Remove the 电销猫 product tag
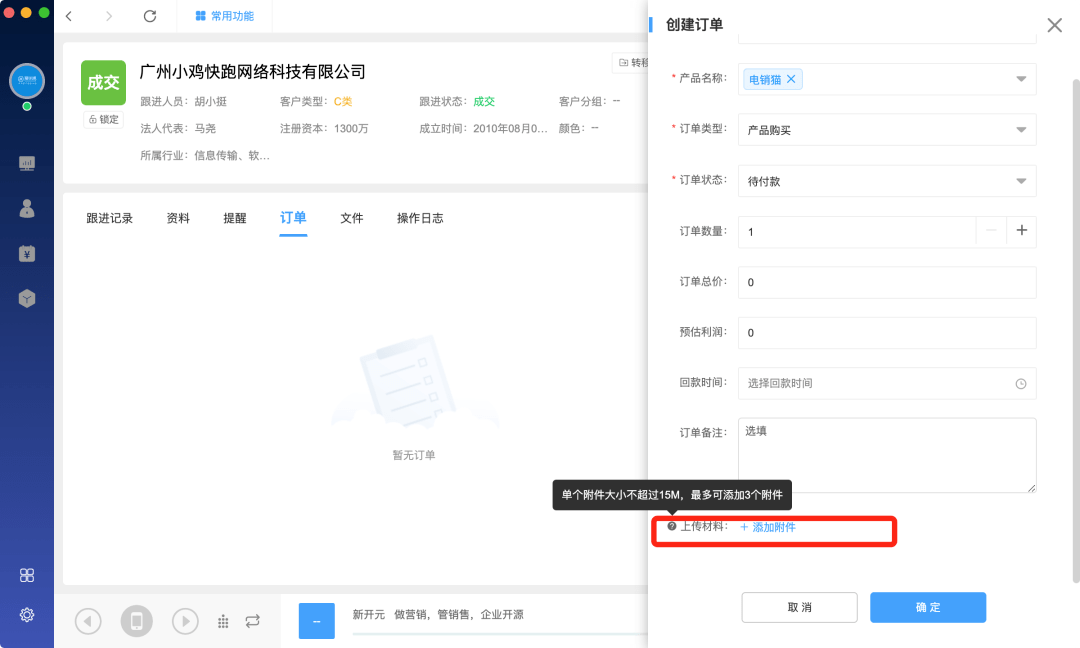Image resolution: width=1080 pixels, height=648 pixels. [791, 79]
